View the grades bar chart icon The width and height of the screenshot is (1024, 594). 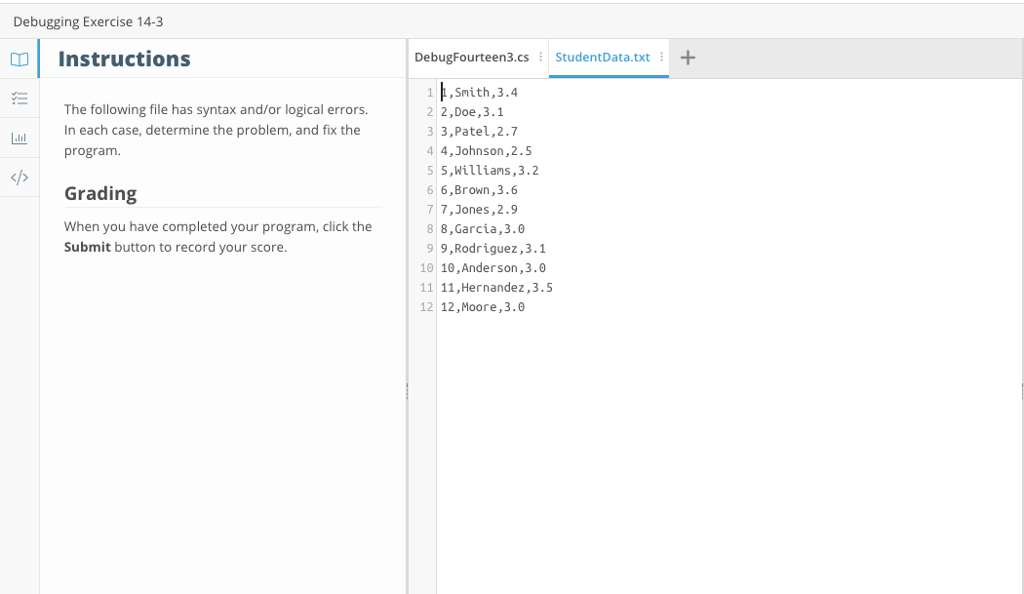19,138
